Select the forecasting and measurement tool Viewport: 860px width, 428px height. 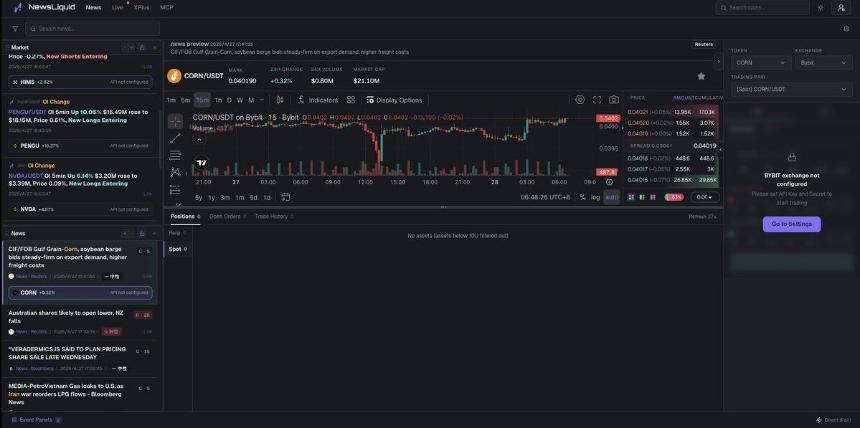pyautogui.click(x=175, y=190)
